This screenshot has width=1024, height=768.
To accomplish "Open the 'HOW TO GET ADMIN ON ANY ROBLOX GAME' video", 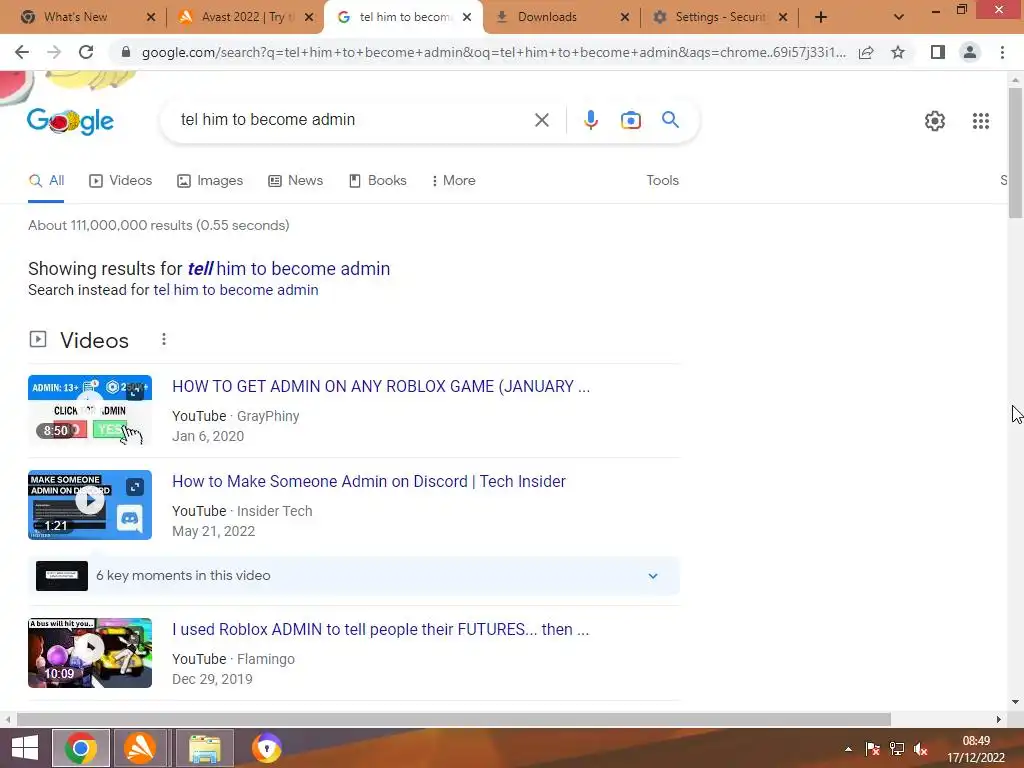I will tap(381, 387).
